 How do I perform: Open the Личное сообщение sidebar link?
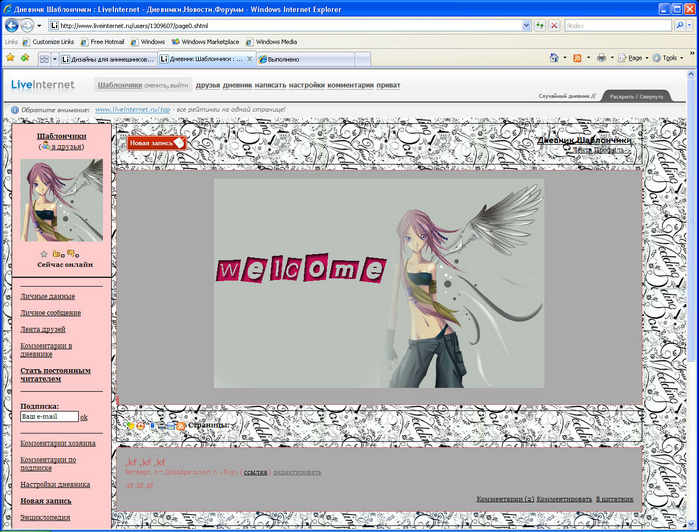[x=51, y=313]
